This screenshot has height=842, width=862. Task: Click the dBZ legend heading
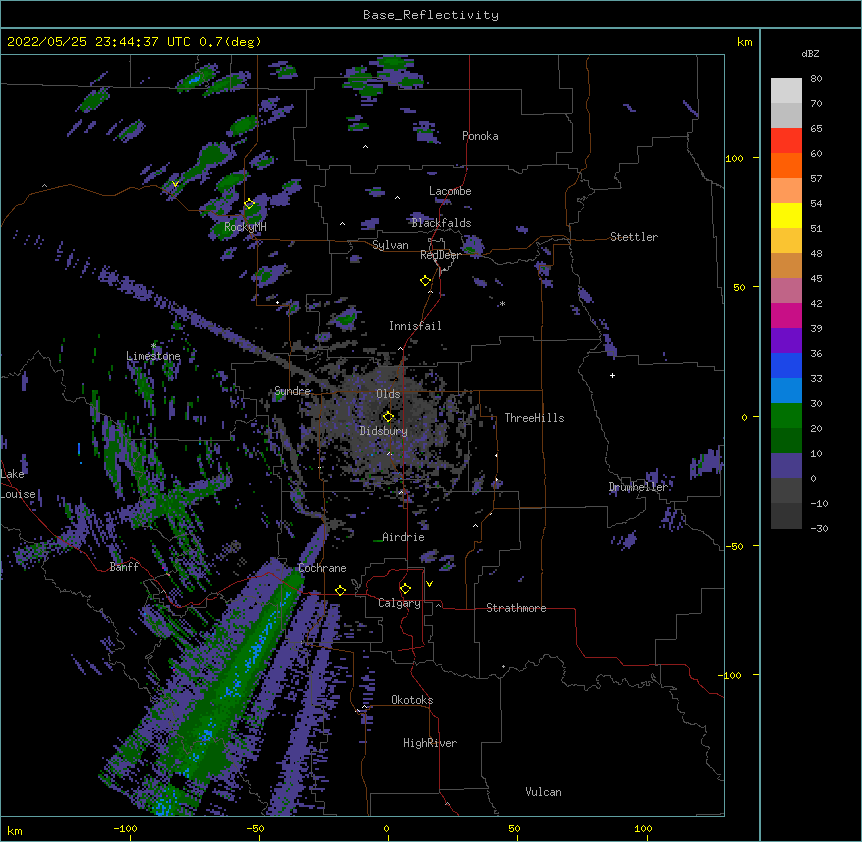[810, 54]
